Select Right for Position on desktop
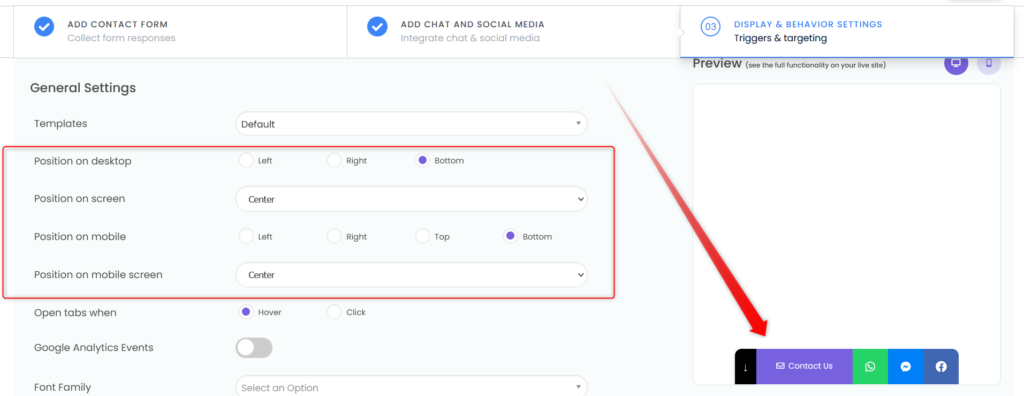Image resolution: width=1024 pixels, height=396 pixels. pyautogui.click(x=334, y=160)
